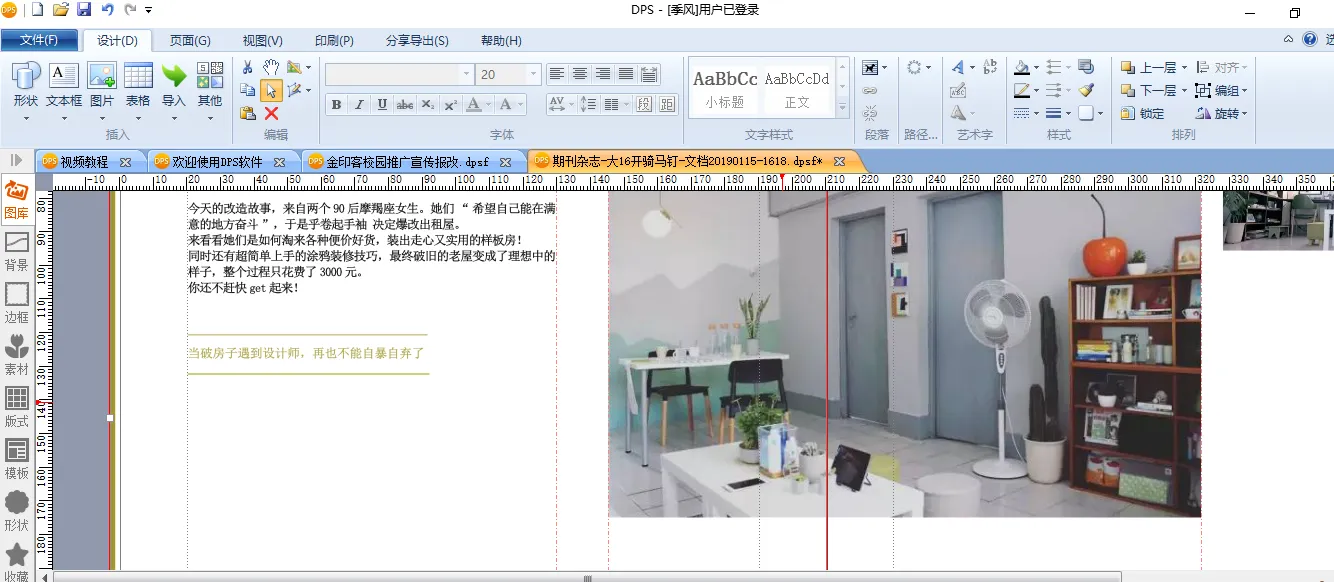The image size is (1334, 582).
Task: Click the format painter brush icon
Action: 1086,90
